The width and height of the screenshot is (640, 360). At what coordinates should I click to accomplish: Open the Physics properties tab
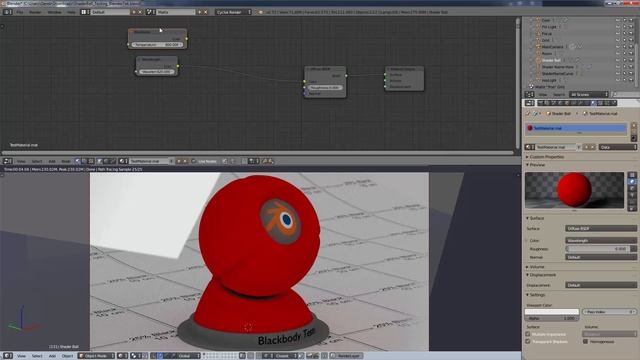[x=613, y=103]
